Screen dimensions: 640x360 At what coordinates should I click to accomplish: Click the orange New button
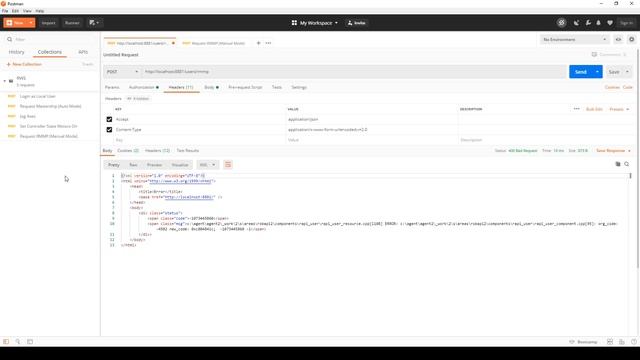(15, 23)
